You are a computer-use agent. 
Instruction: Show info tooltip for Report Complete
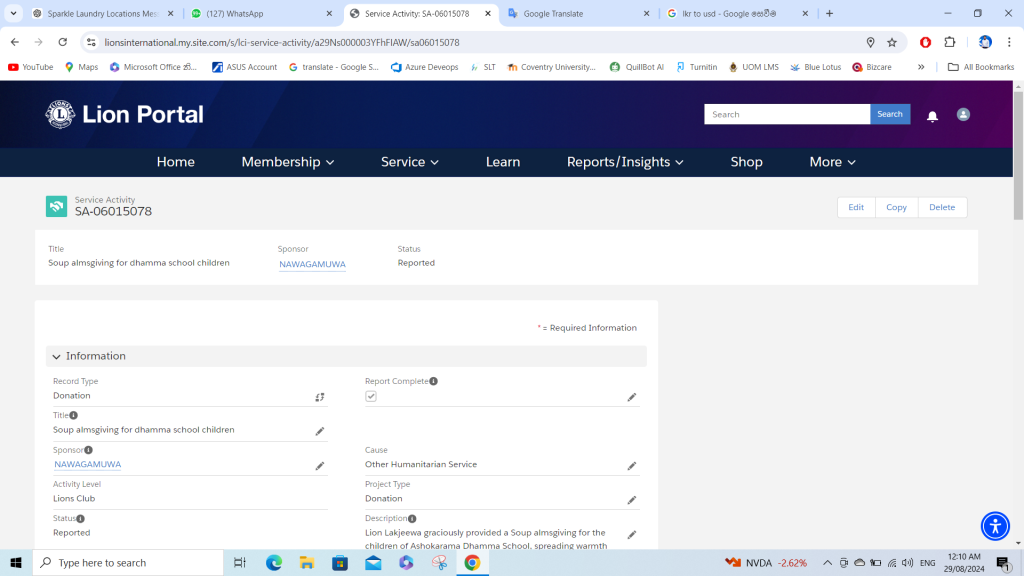tap(434, 381)
